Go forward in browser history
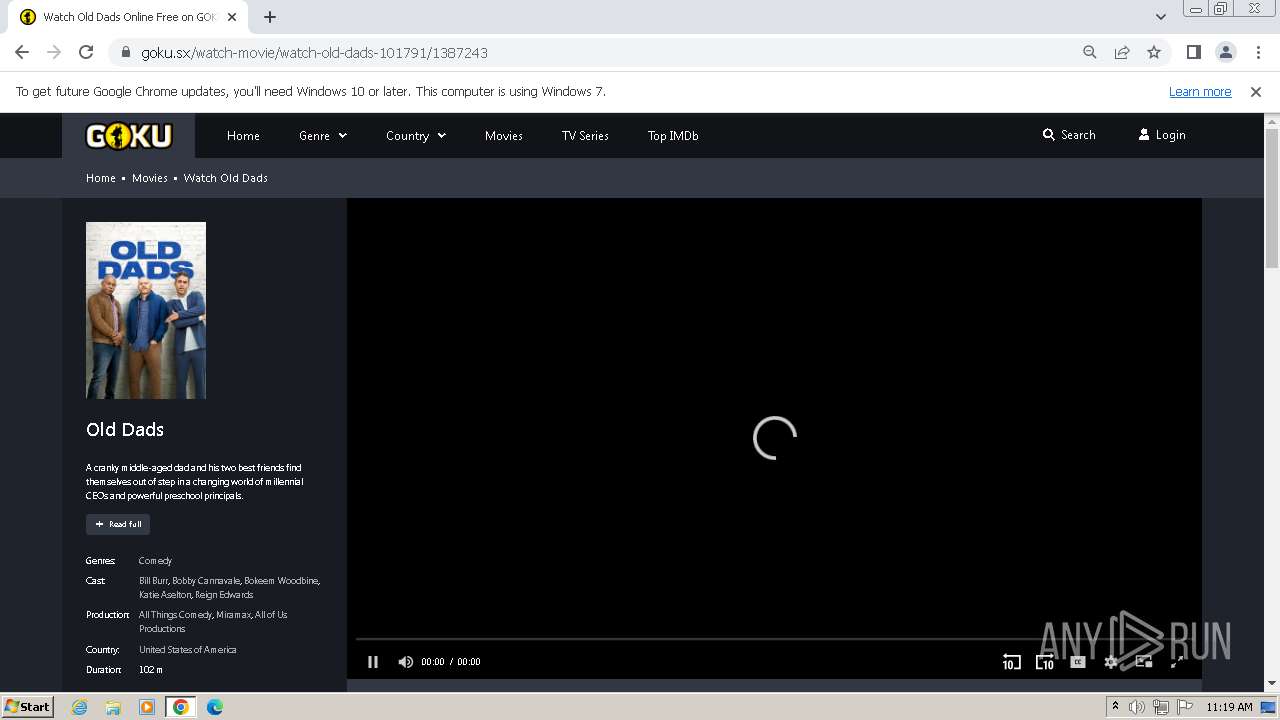The width and height of the screenshot is (1280, 720). 54,52
